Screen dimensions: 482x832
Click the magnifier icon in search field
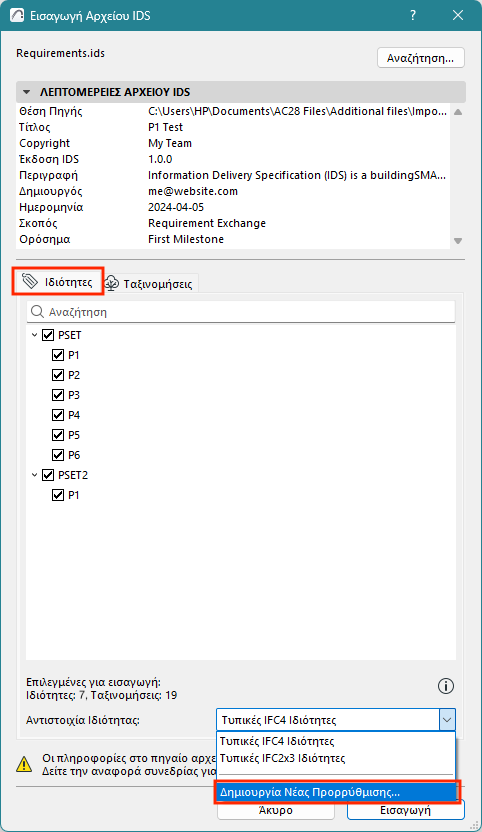tap(37, 311)
